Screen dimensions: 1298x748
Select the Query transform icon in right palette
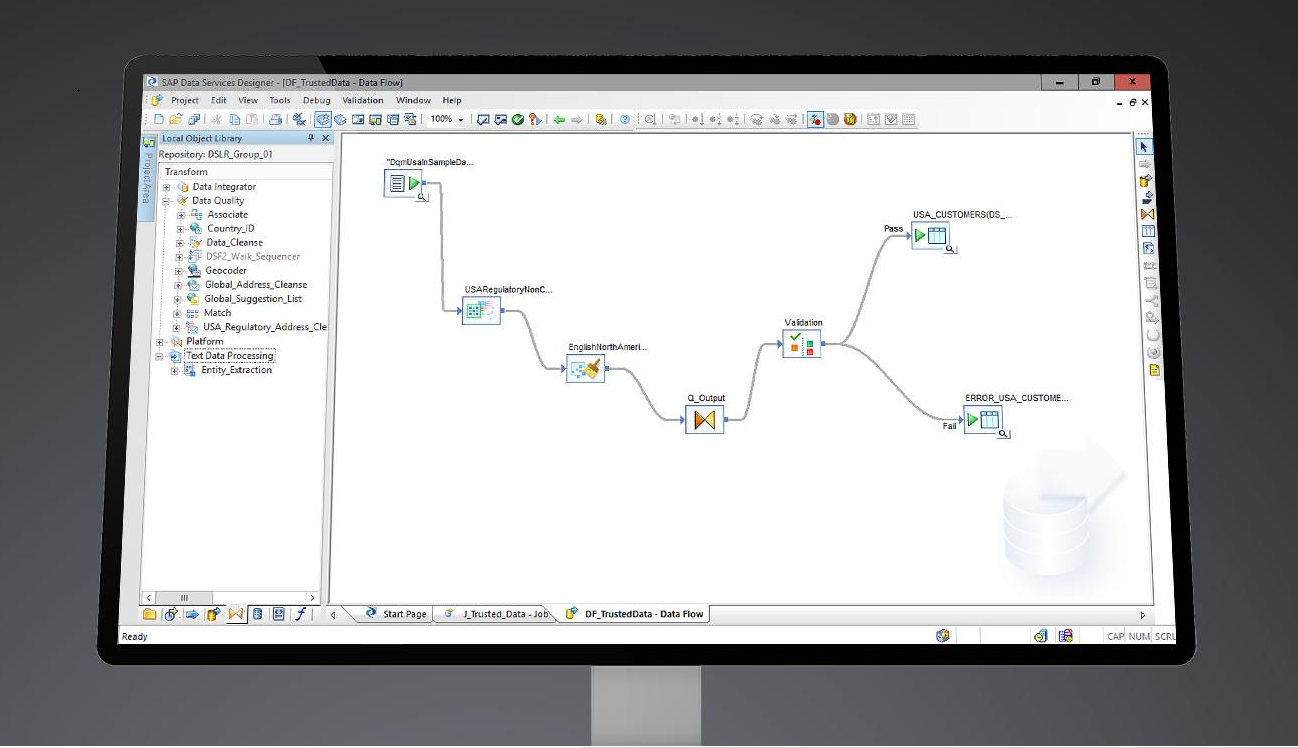(1147, 214)
